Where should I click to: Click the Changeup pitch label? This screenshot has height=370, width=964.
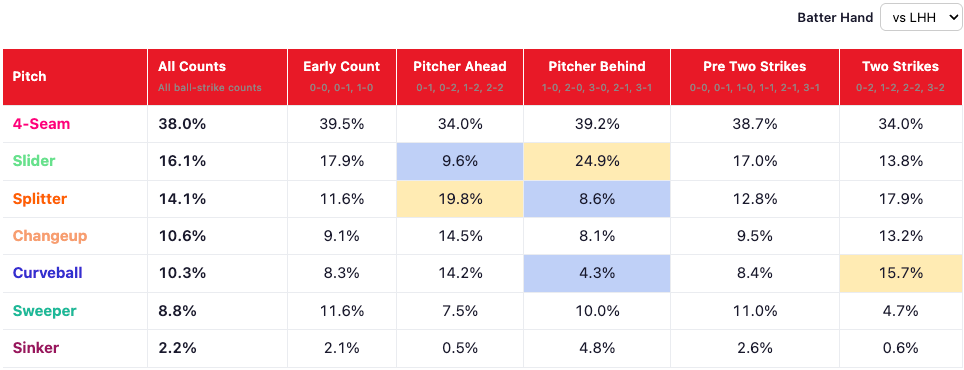pyautogui.click(x=50, y=237)
